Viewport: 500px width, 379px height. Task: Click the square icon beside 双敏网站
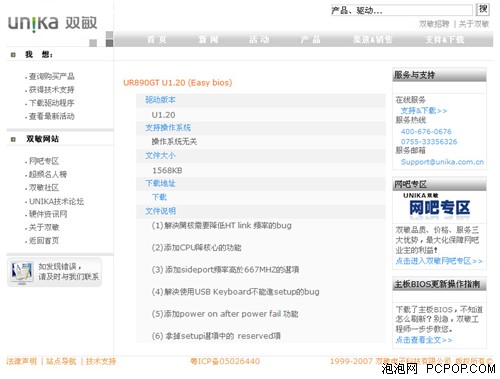[13, 139]
